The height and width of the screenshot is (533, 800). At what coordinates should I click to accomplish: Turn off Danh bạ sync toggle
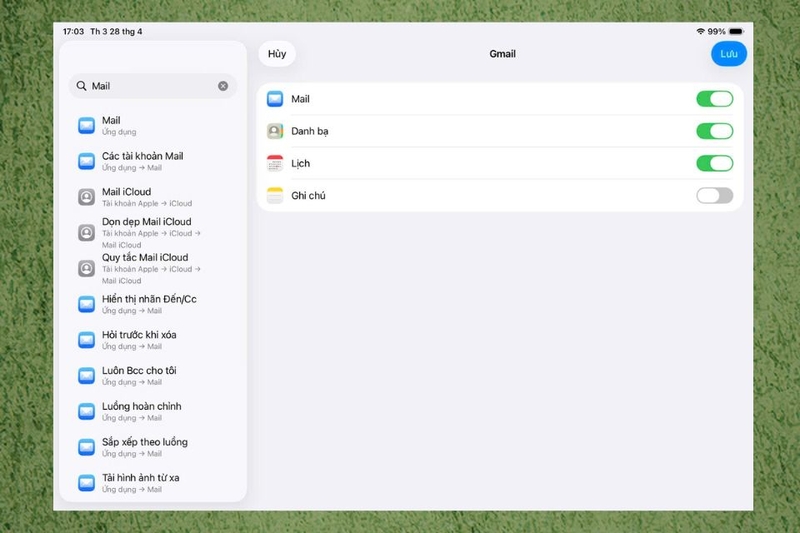coord(714,131)
